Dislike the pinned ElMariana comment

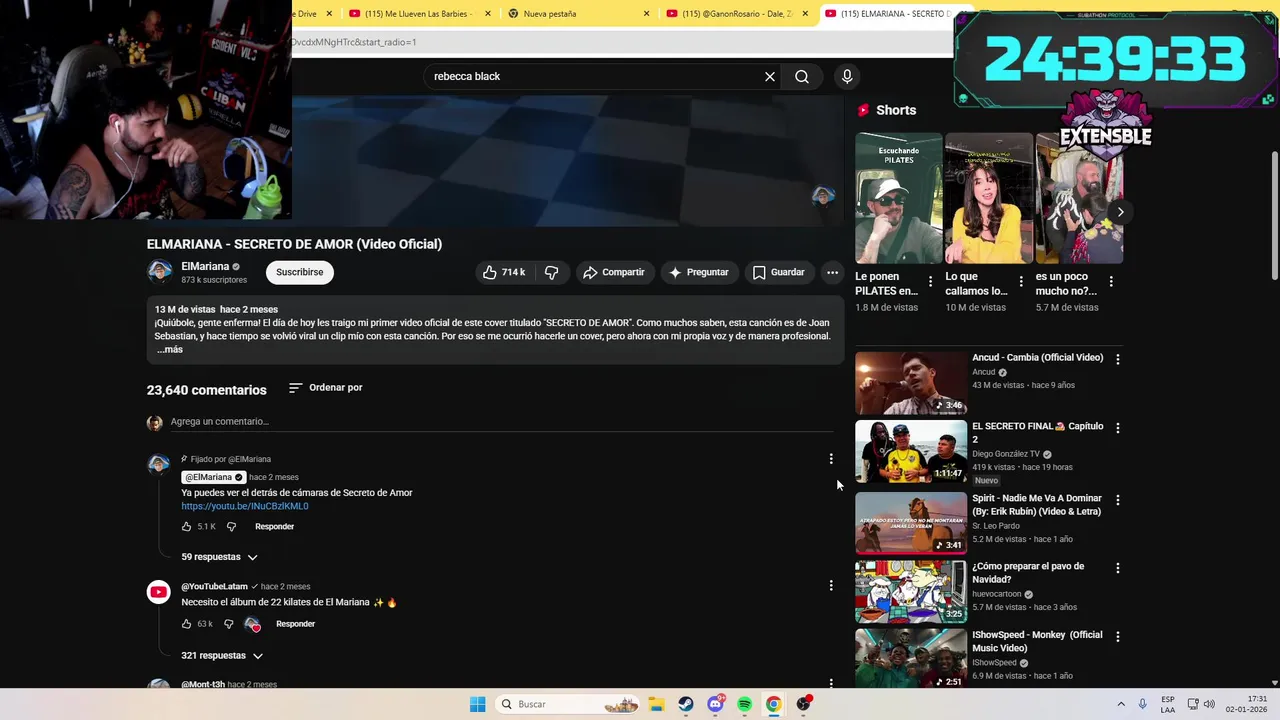coord(231,526)
